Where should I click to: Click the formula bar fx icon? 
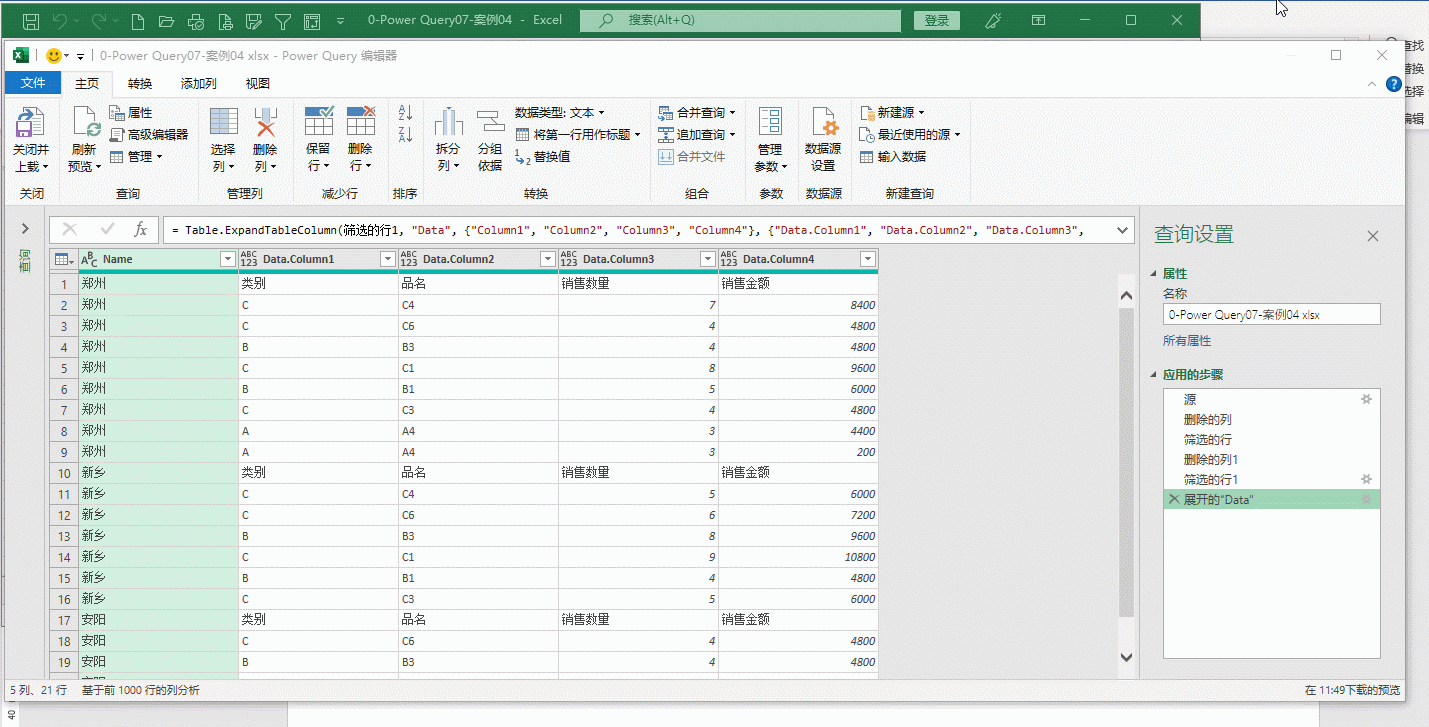pos(141,230)
